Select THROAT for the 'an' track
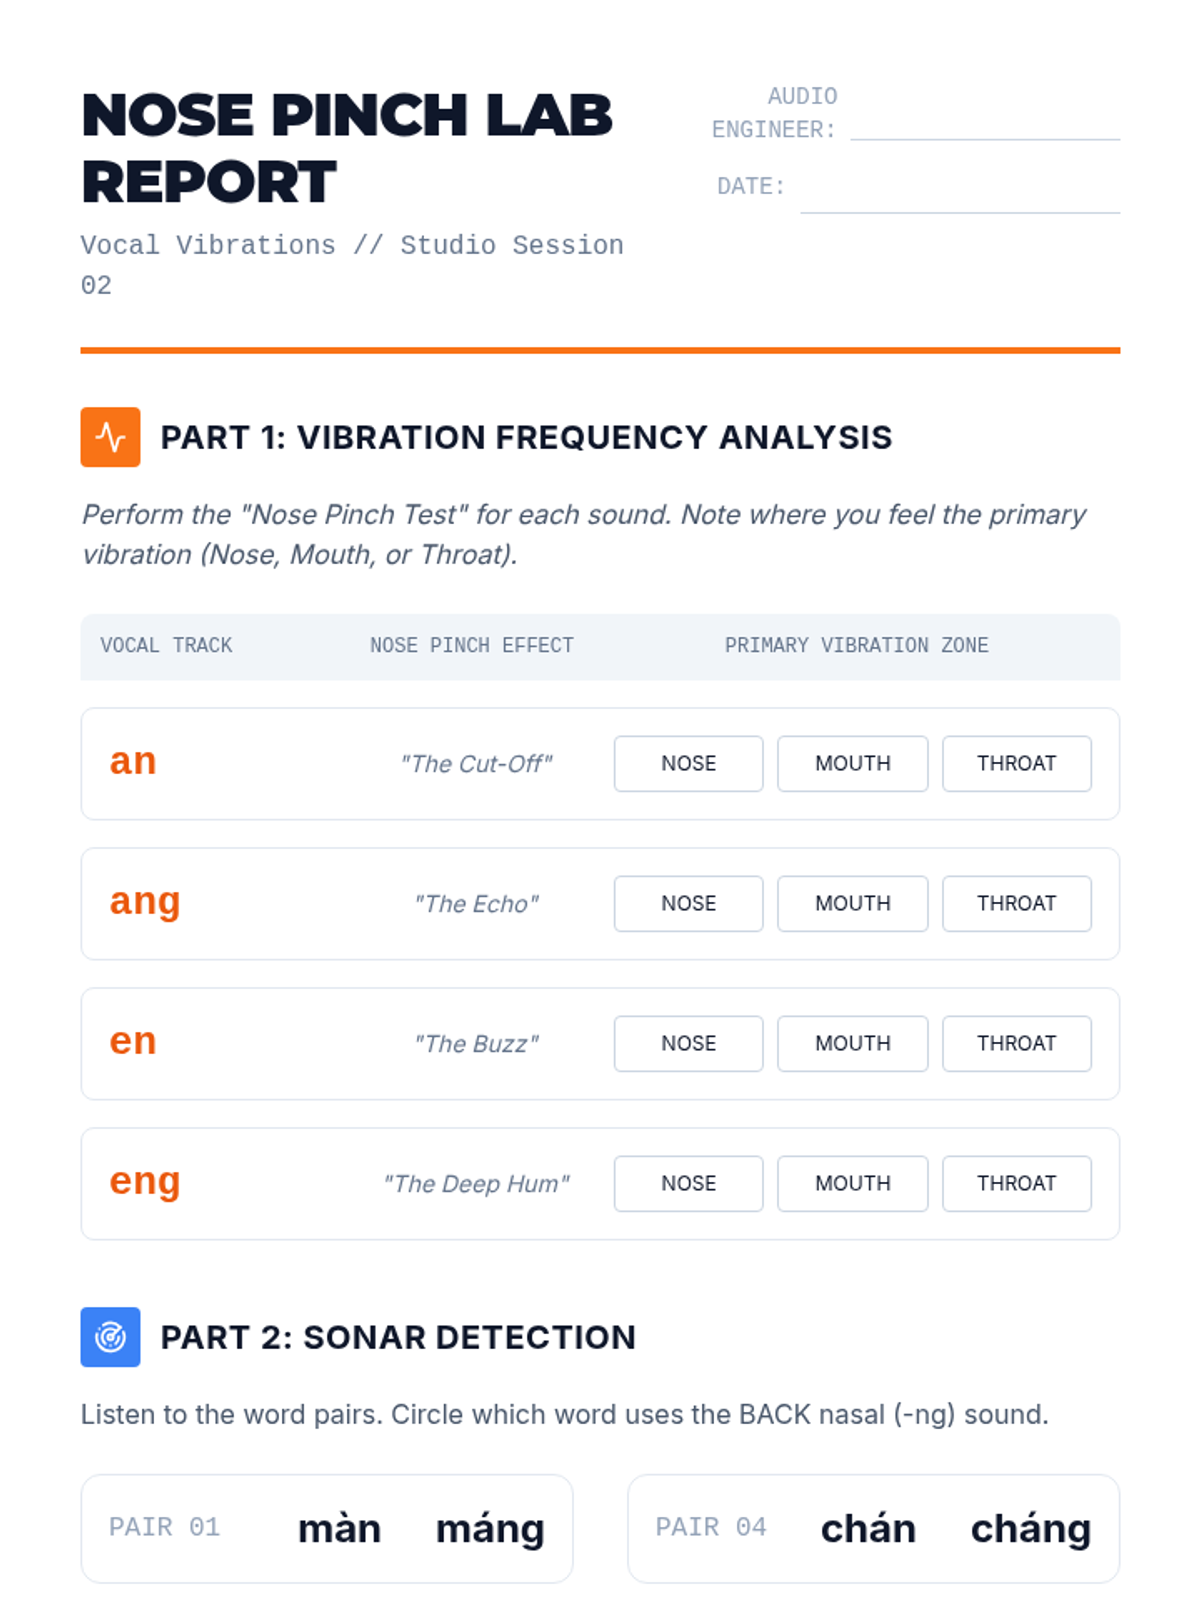Viewport: 1200px width, 1600px height. click(x=1016, y=764)
